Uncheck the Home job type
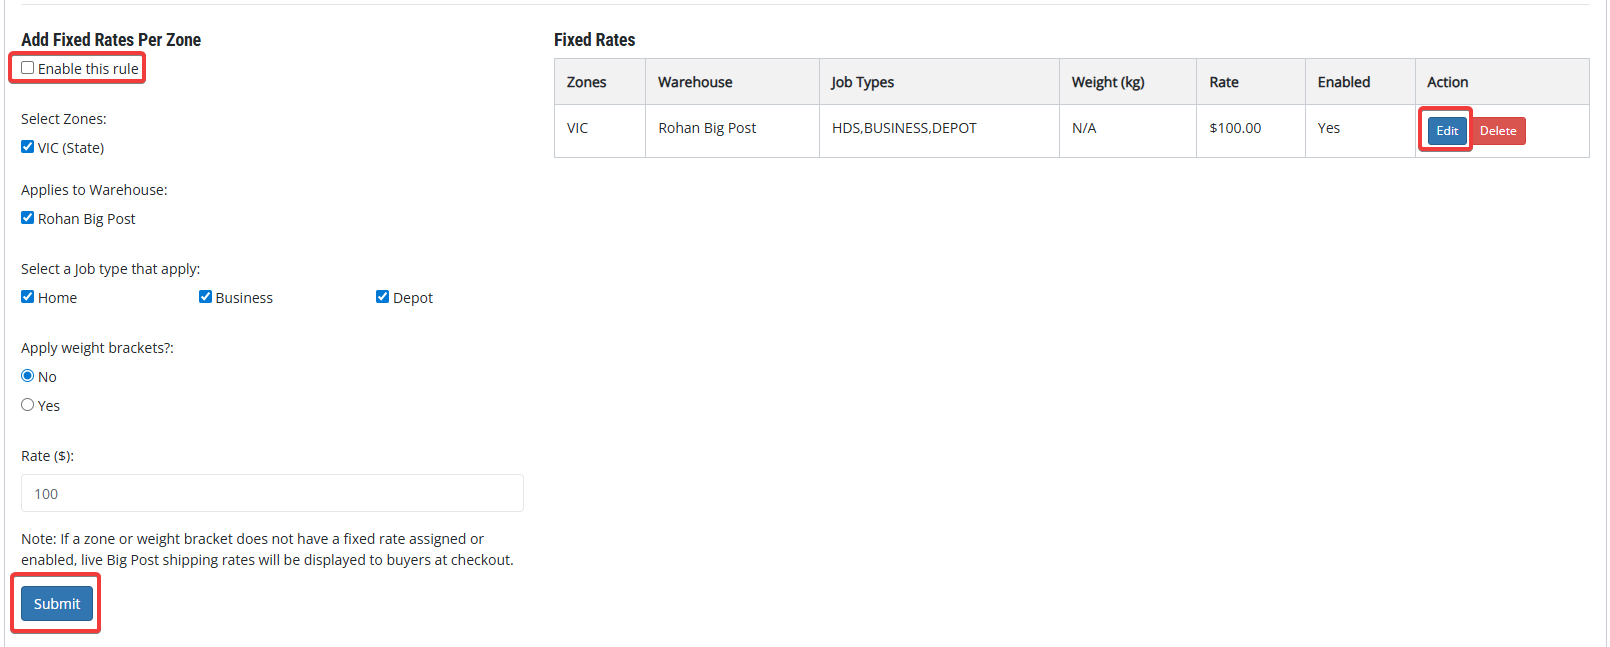1610x647 pixels. point(28,297)
